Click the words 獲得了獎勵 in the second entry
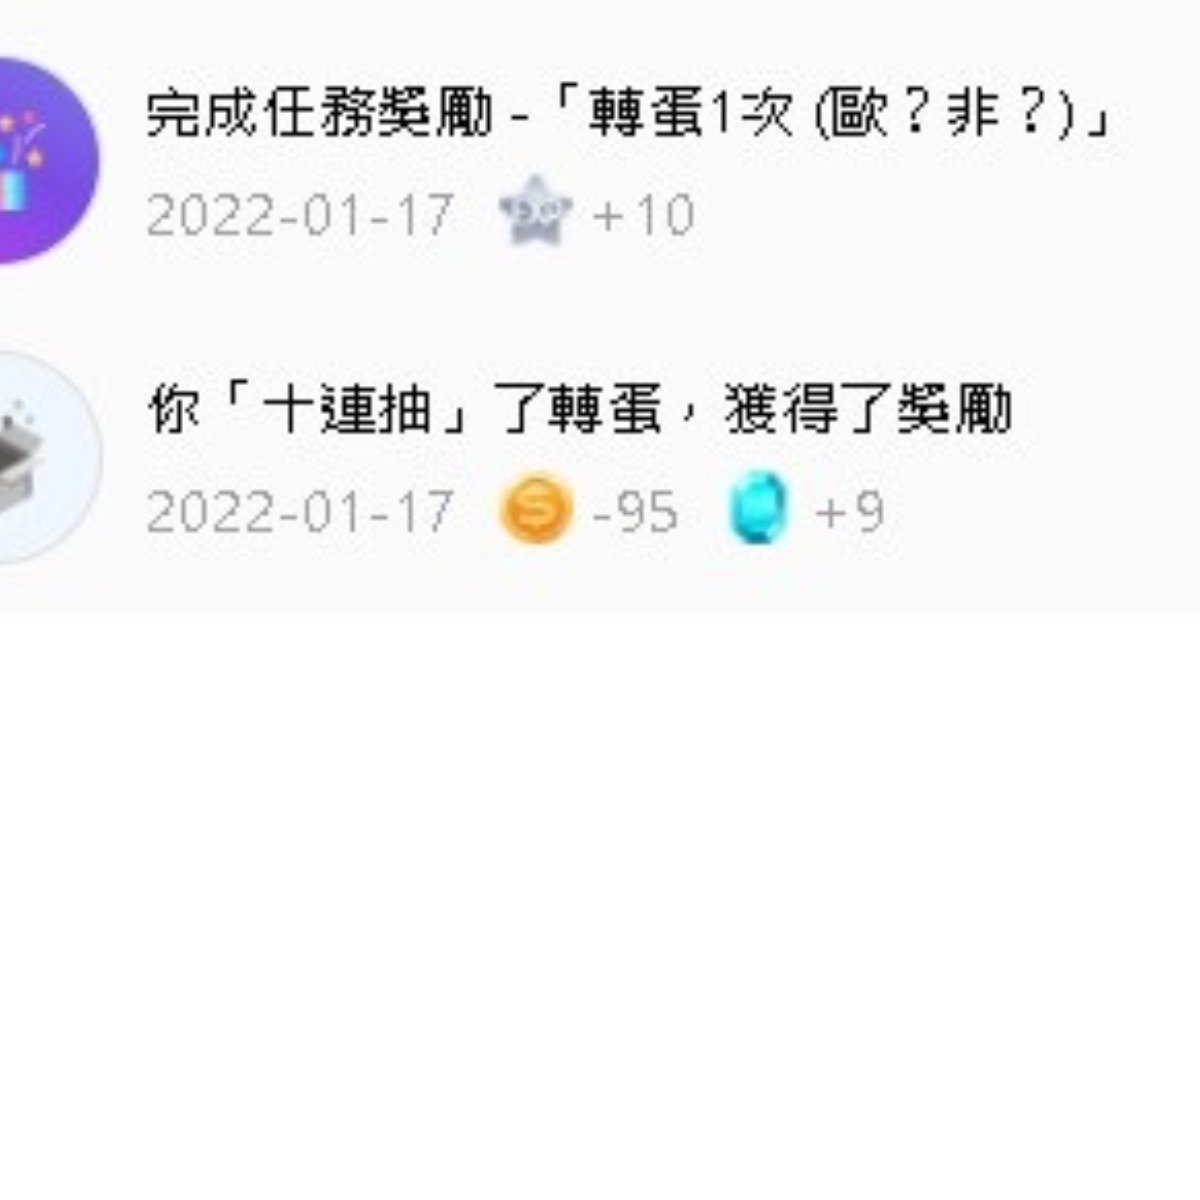1200x1200 pixels. [868, 412]
